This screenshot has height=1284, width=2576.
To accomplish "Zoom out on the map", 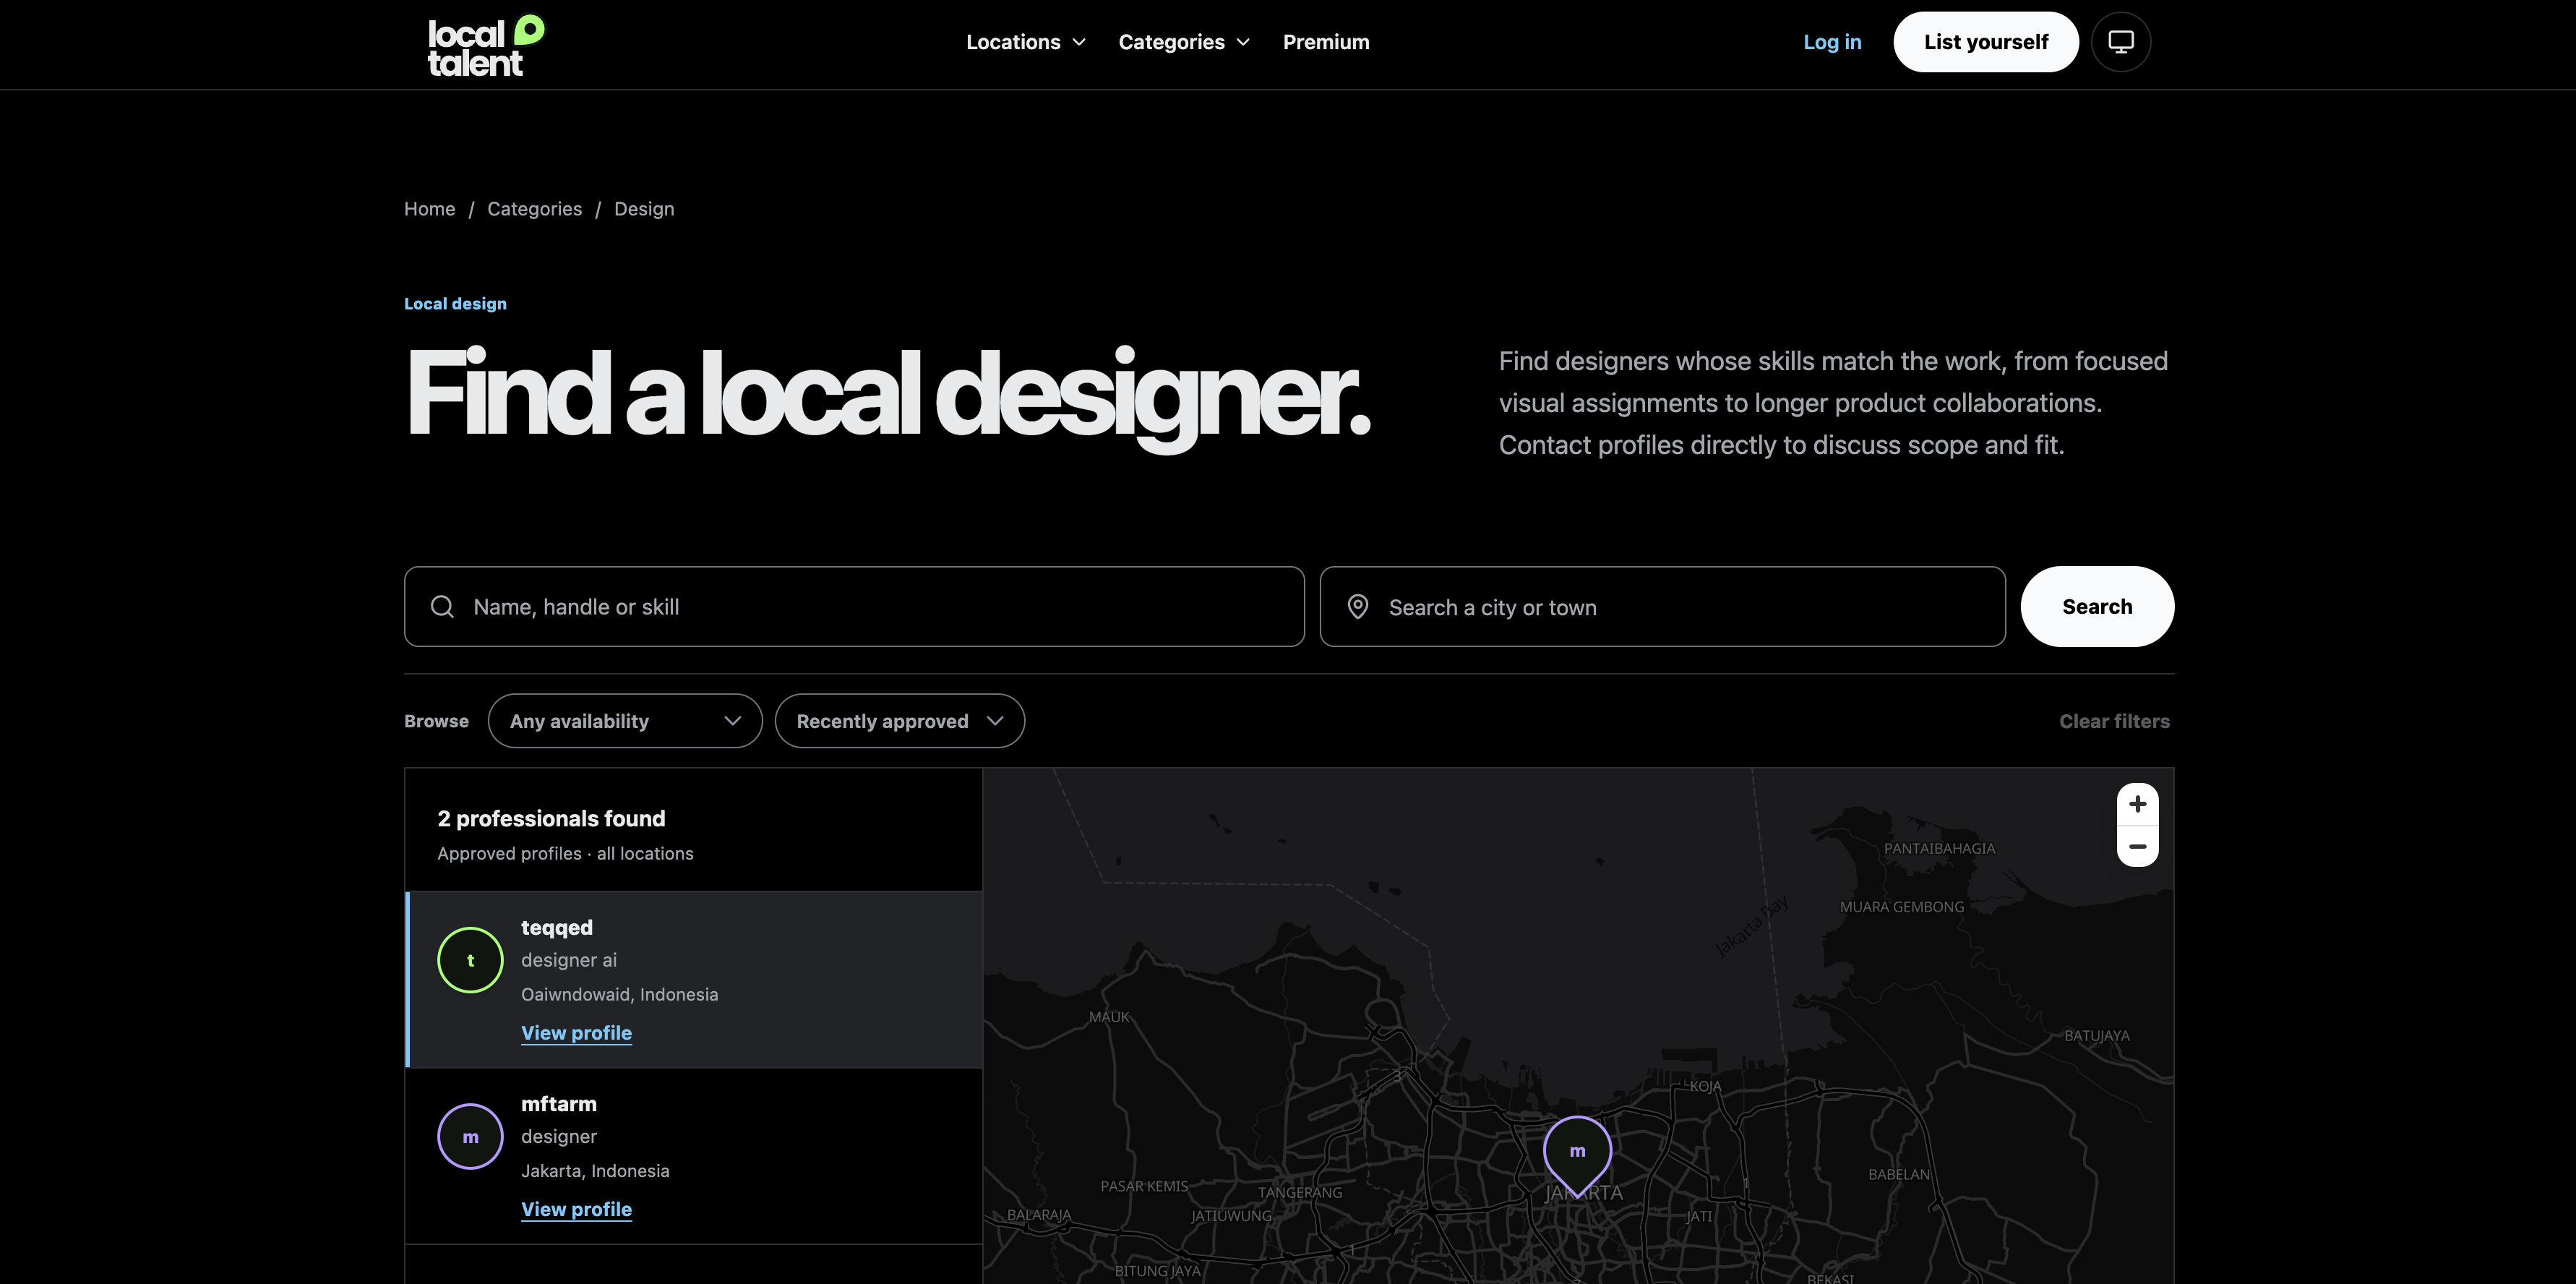I will click(2137, 846).
